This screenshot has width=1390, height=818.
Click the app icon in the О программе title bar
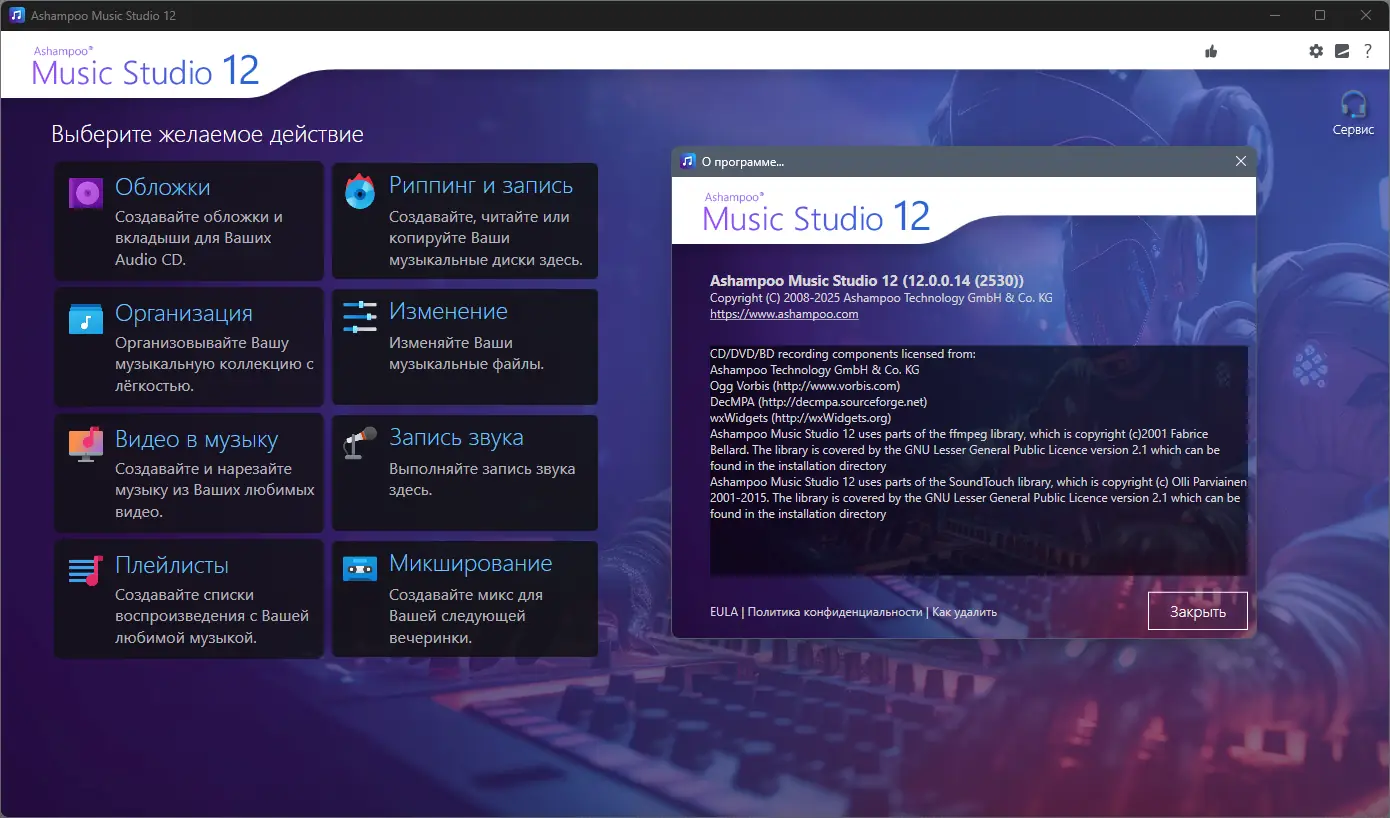tap(687, 161)
